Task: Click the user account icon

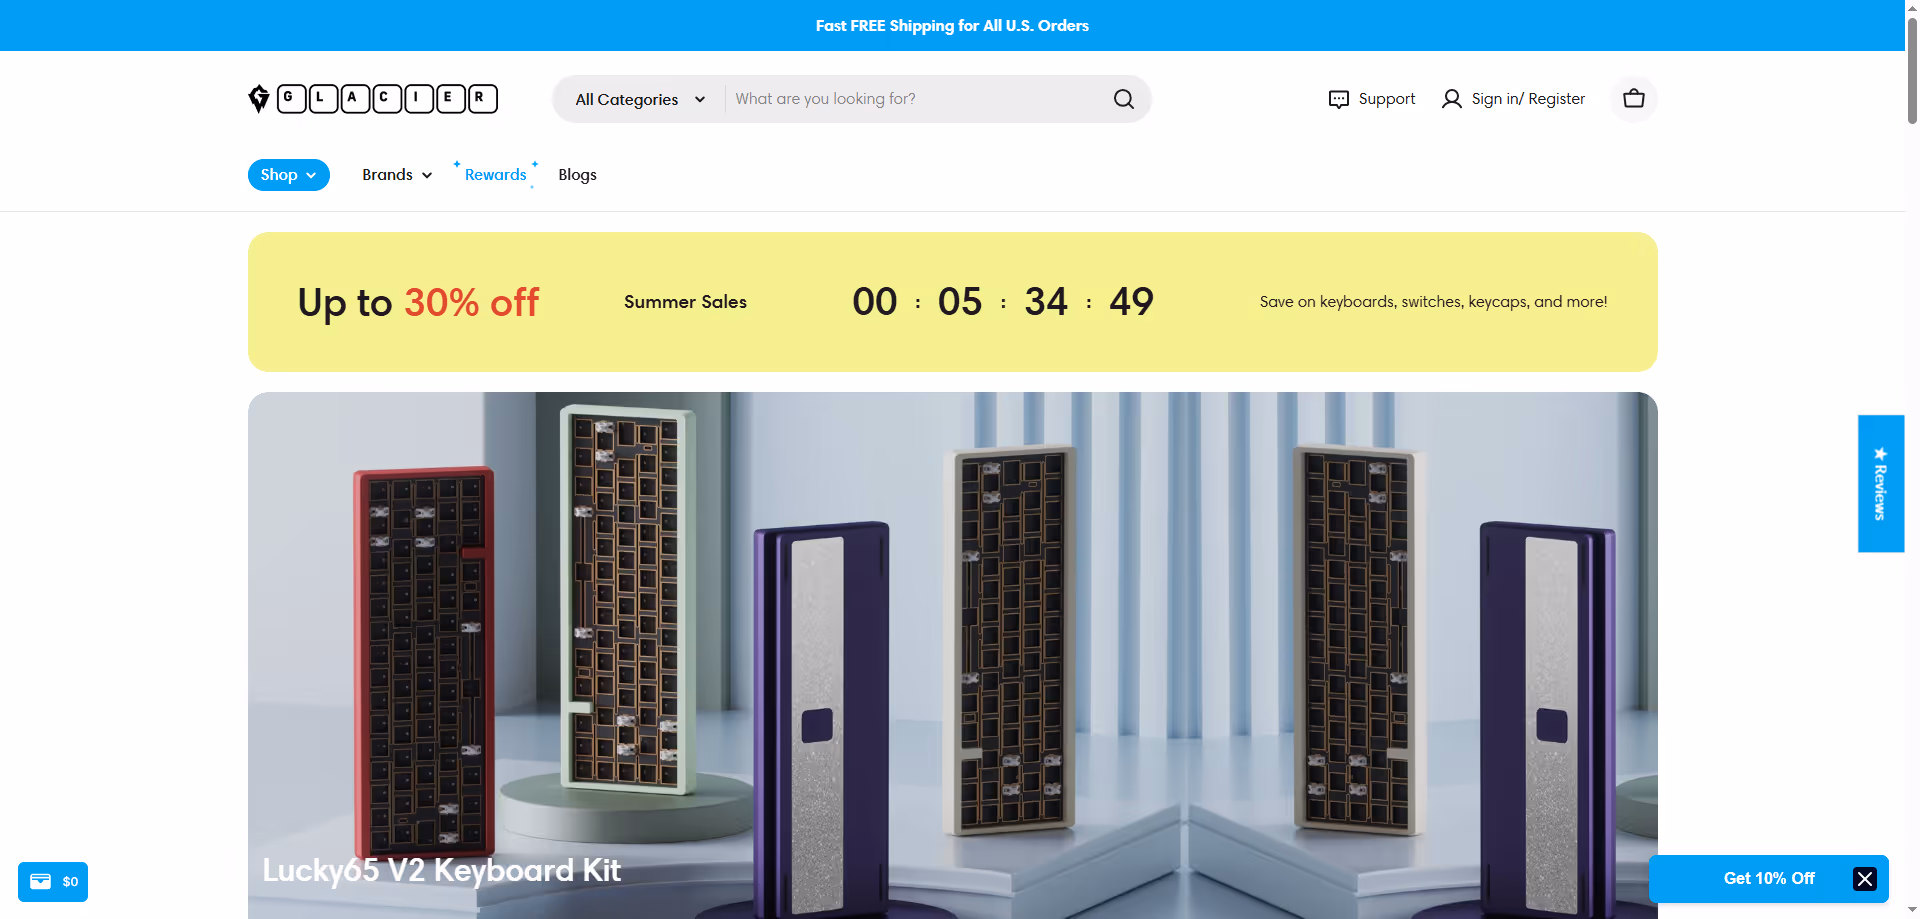Action: coord(1451,99)
